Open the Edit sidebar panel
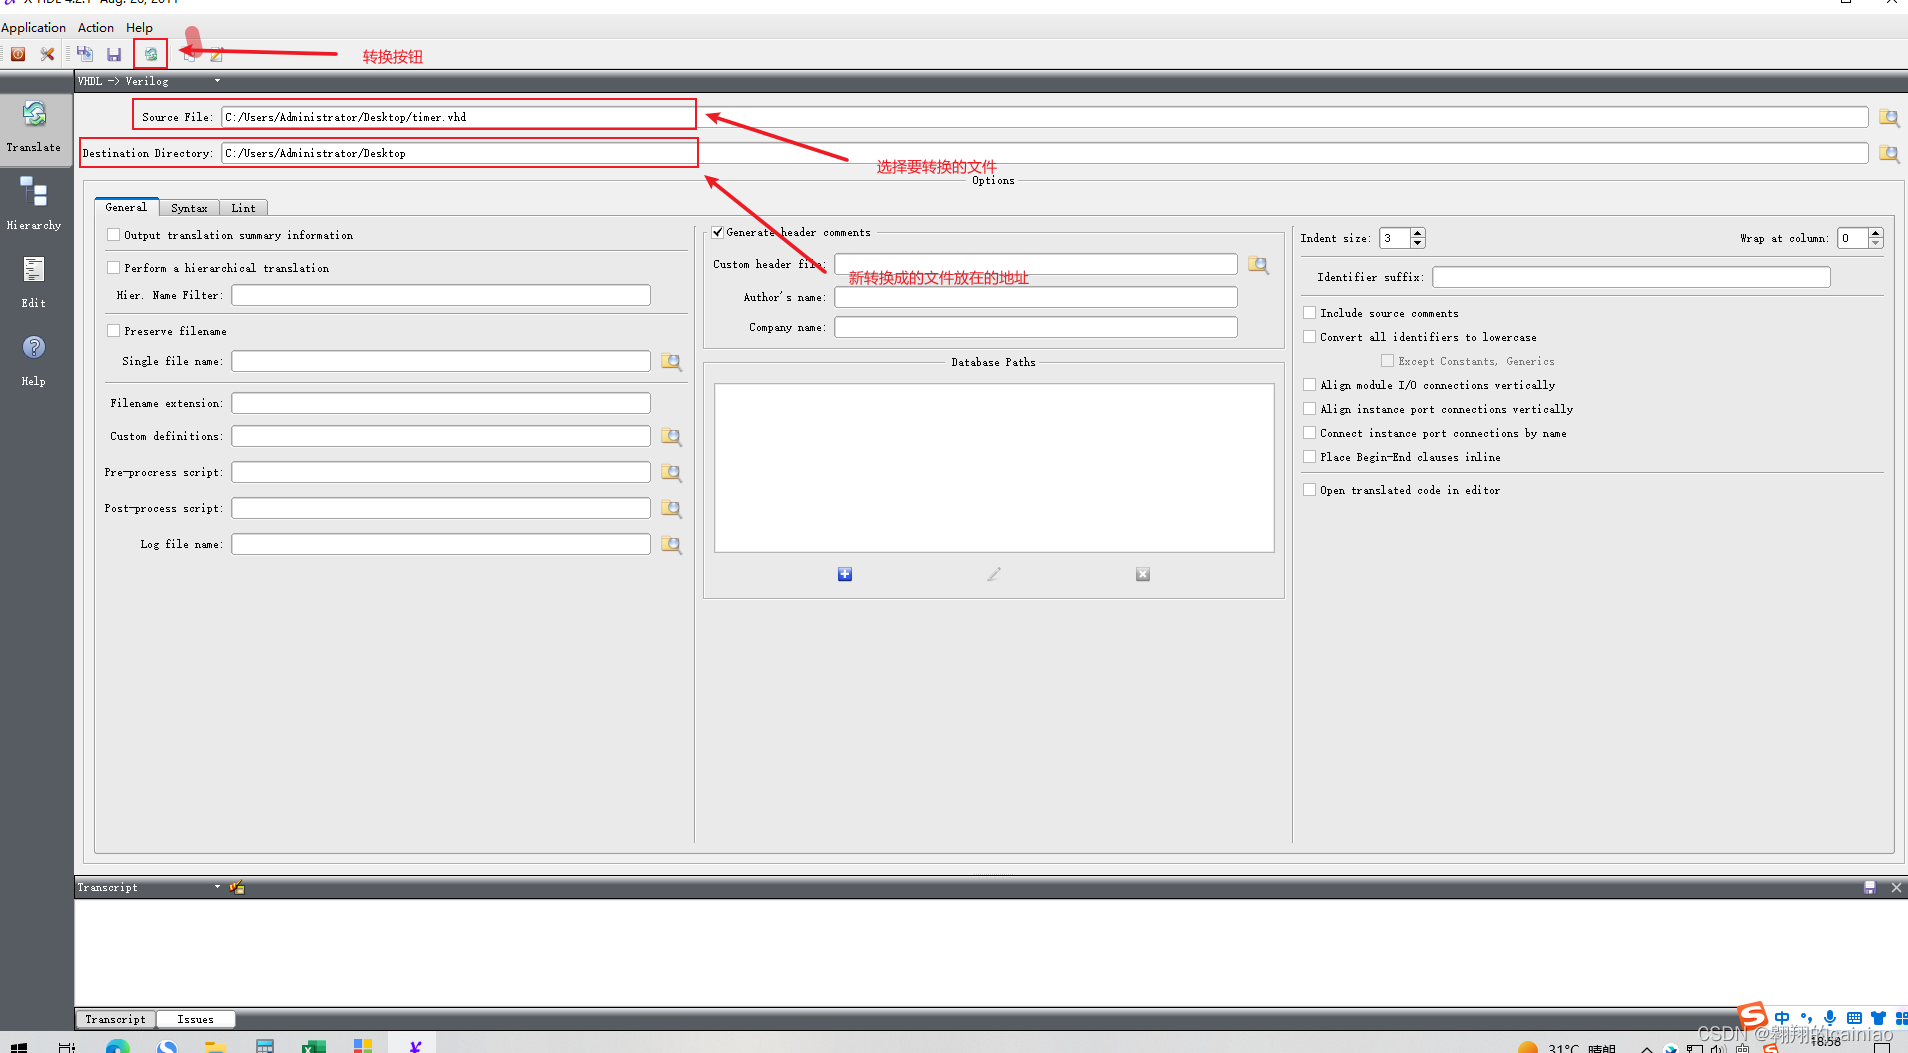This screenshot has height=1053, width=1908. 35,281
